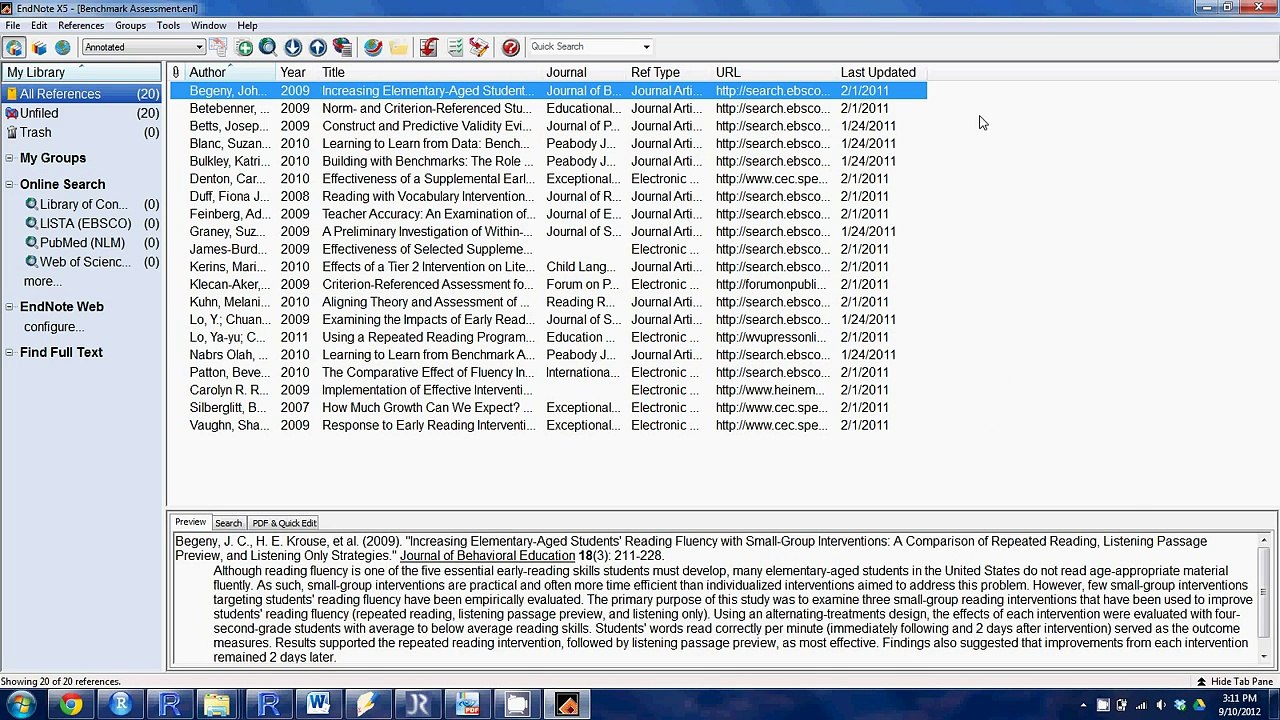
Task: Select the Trash group
Action: (x=82, y=132)
